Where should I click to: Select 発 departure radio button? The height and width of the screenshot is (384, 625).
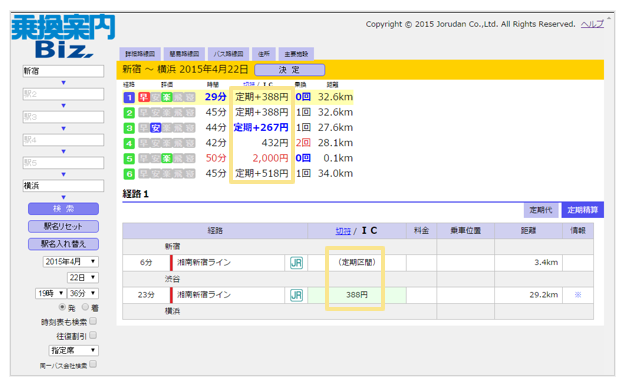point(62,307)
